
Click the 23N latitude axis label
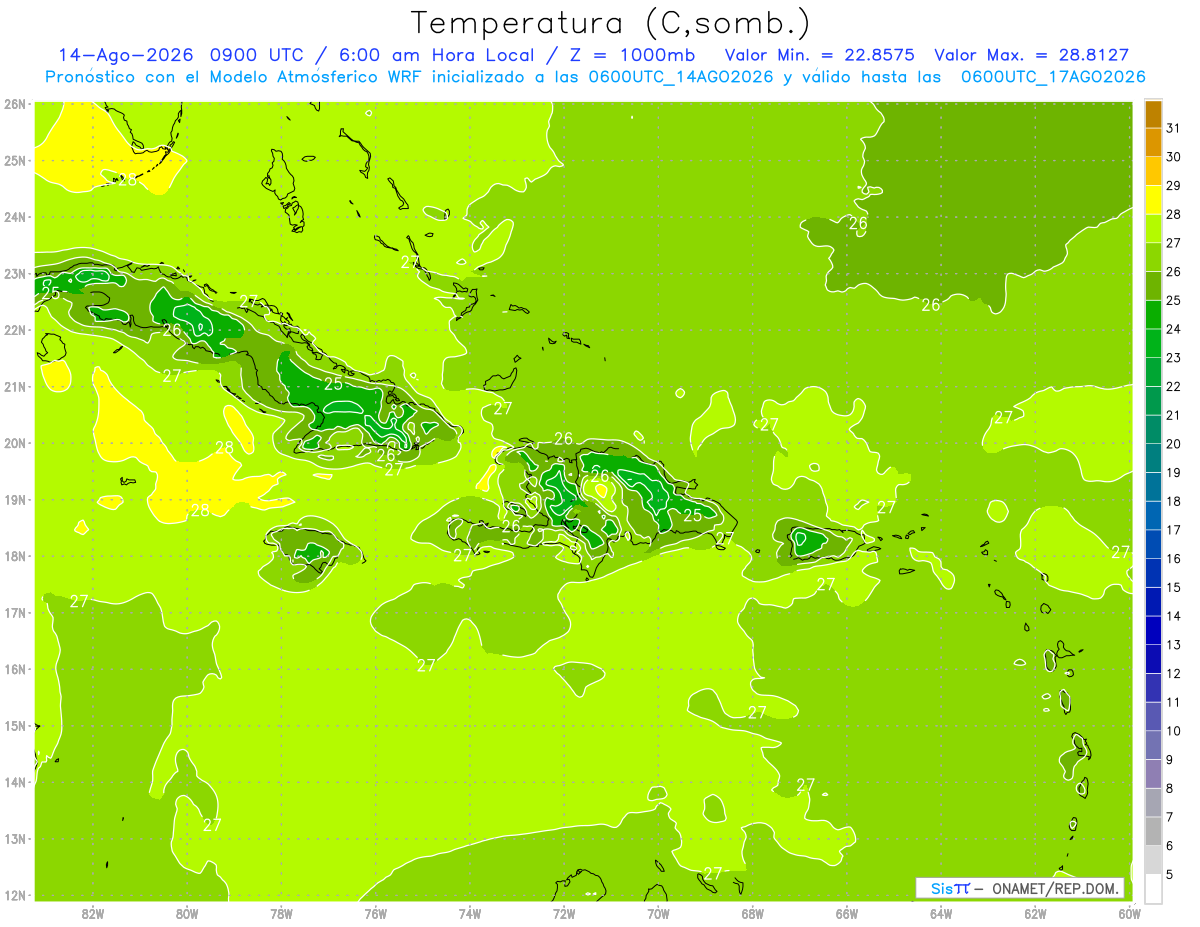[14, 274]
